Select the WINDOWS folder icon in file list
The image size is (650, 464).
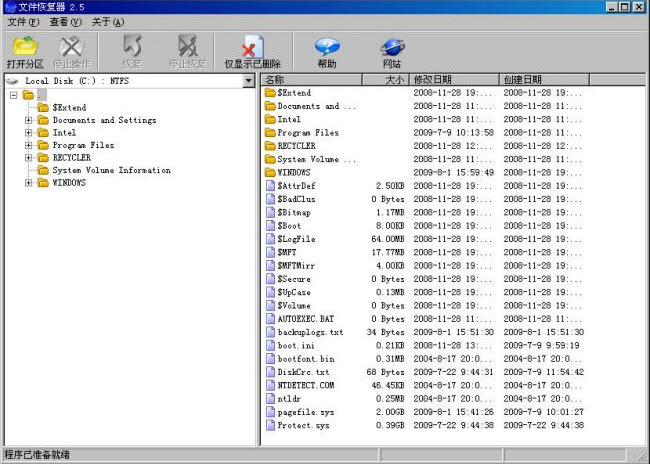pyautogui.click(x=270, y=172)
